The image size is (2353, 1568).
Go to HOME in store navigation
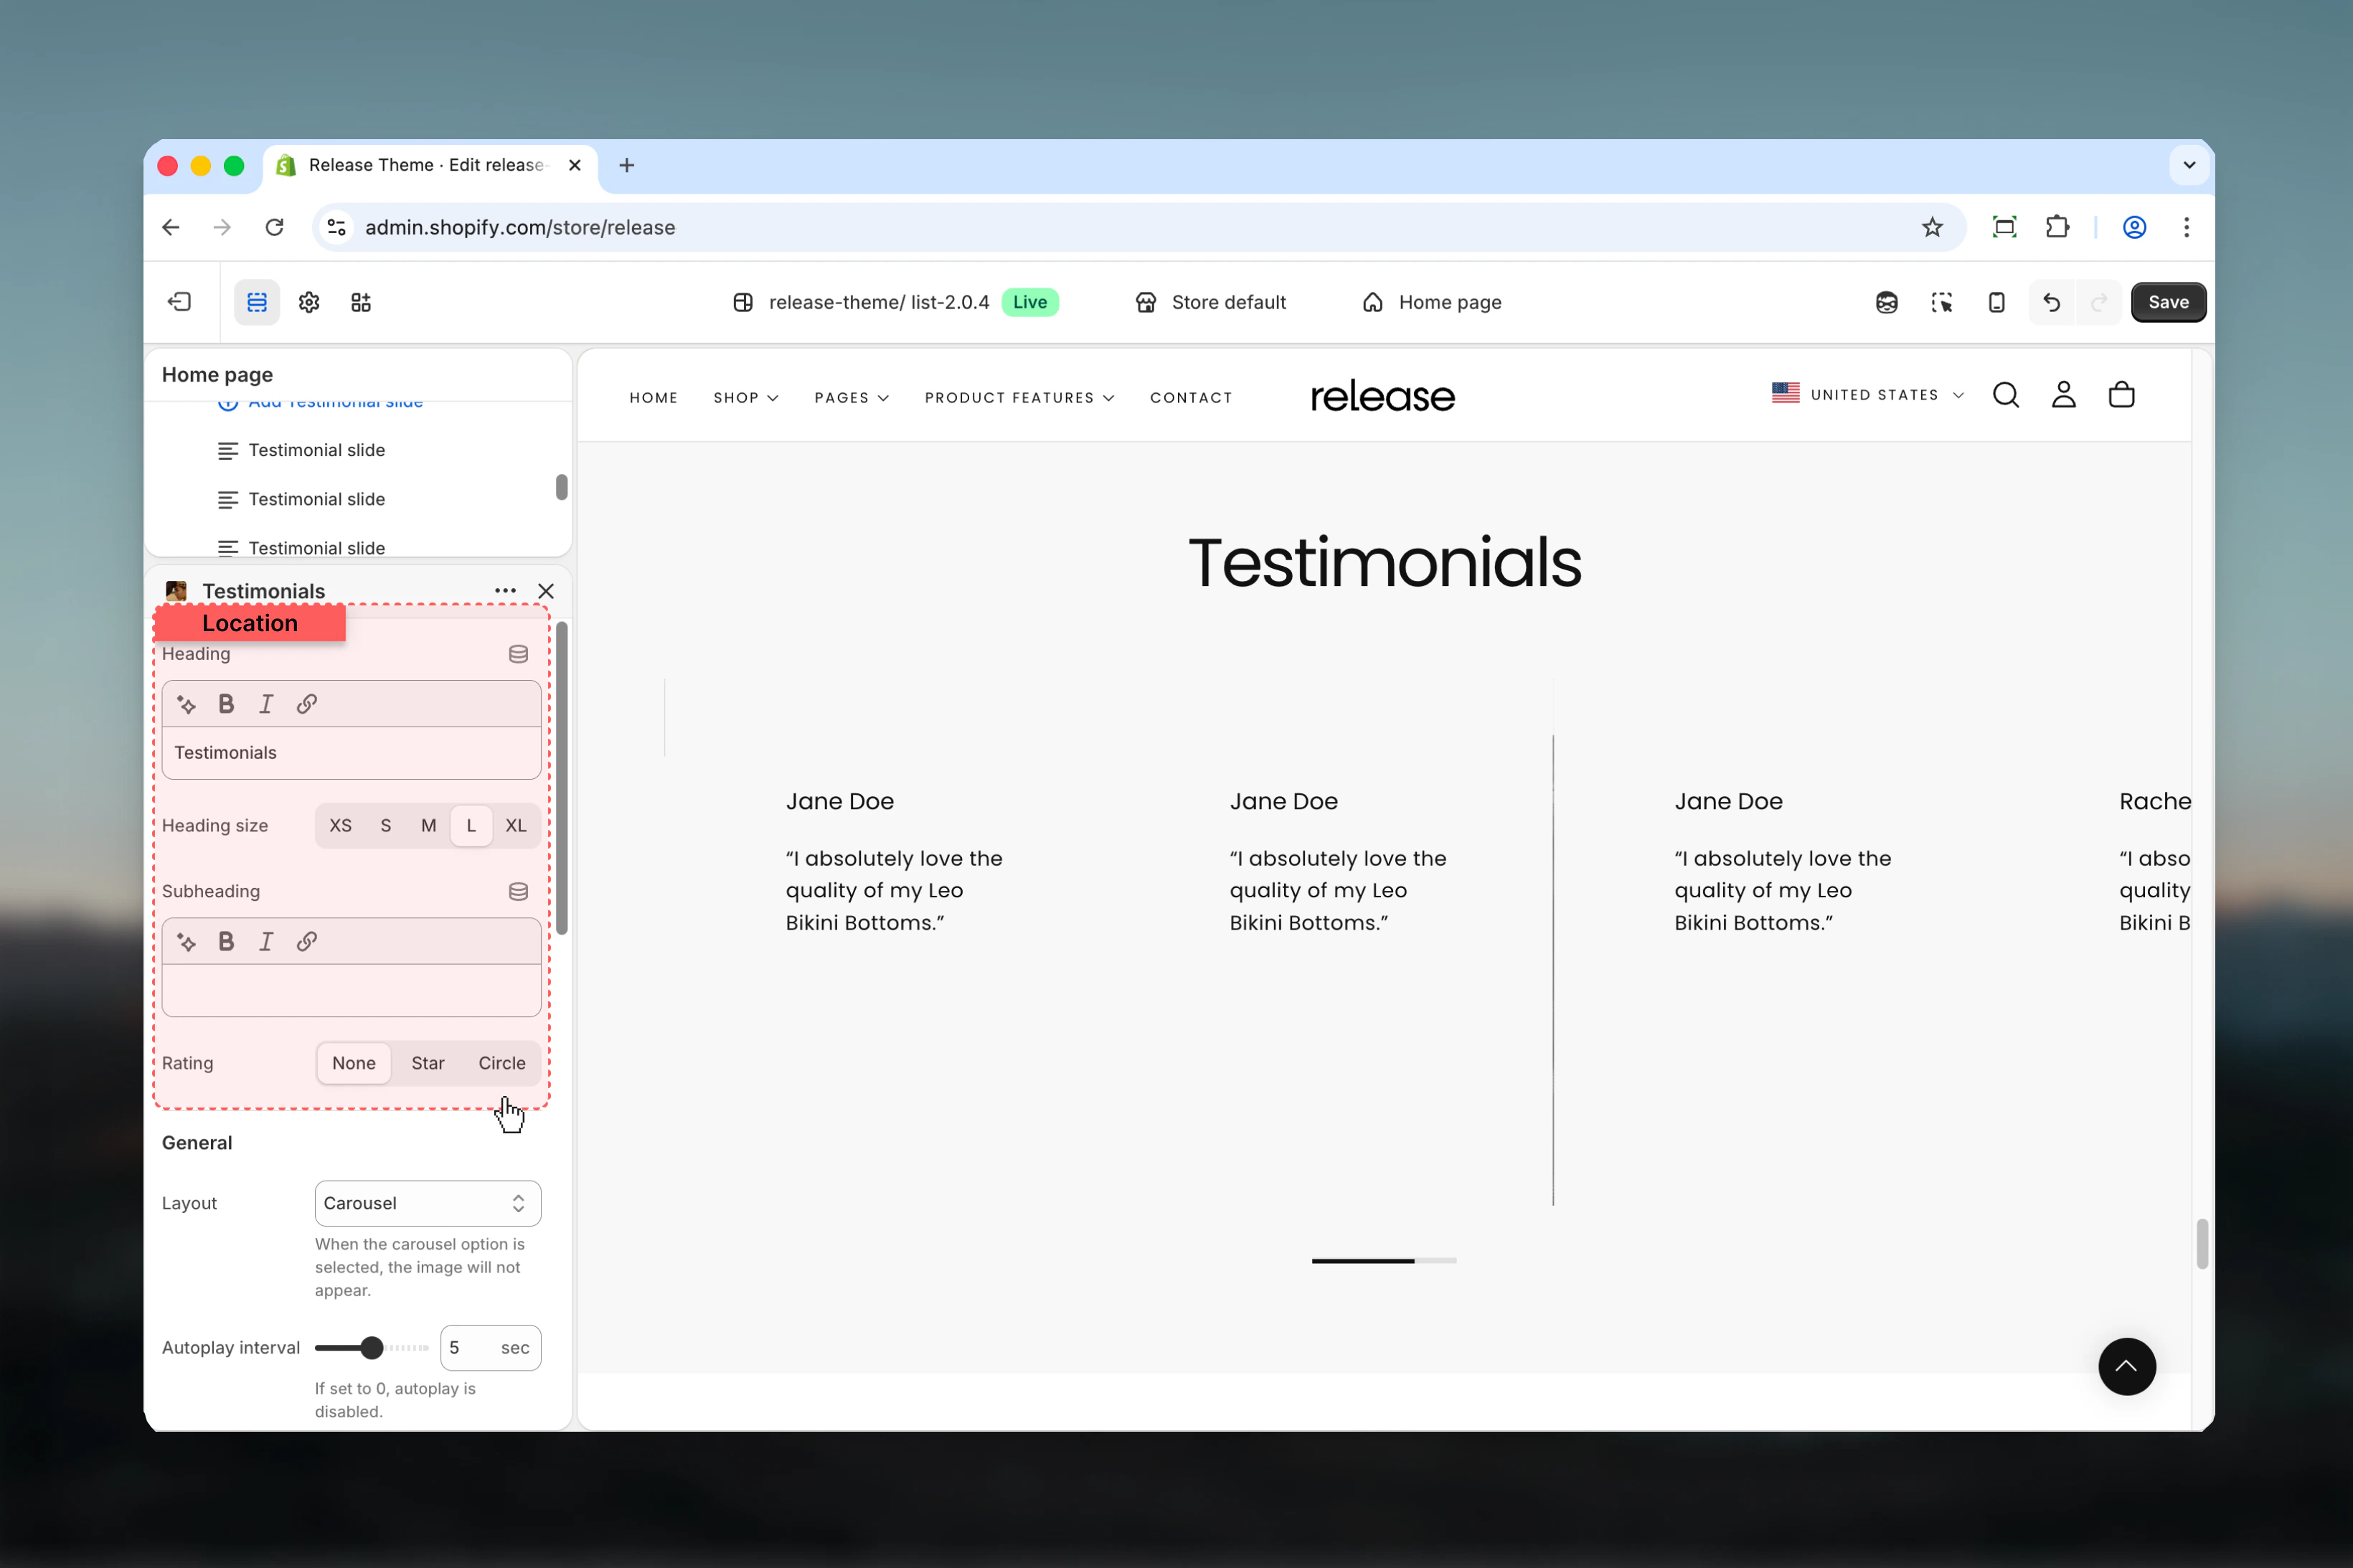point(653,398)
